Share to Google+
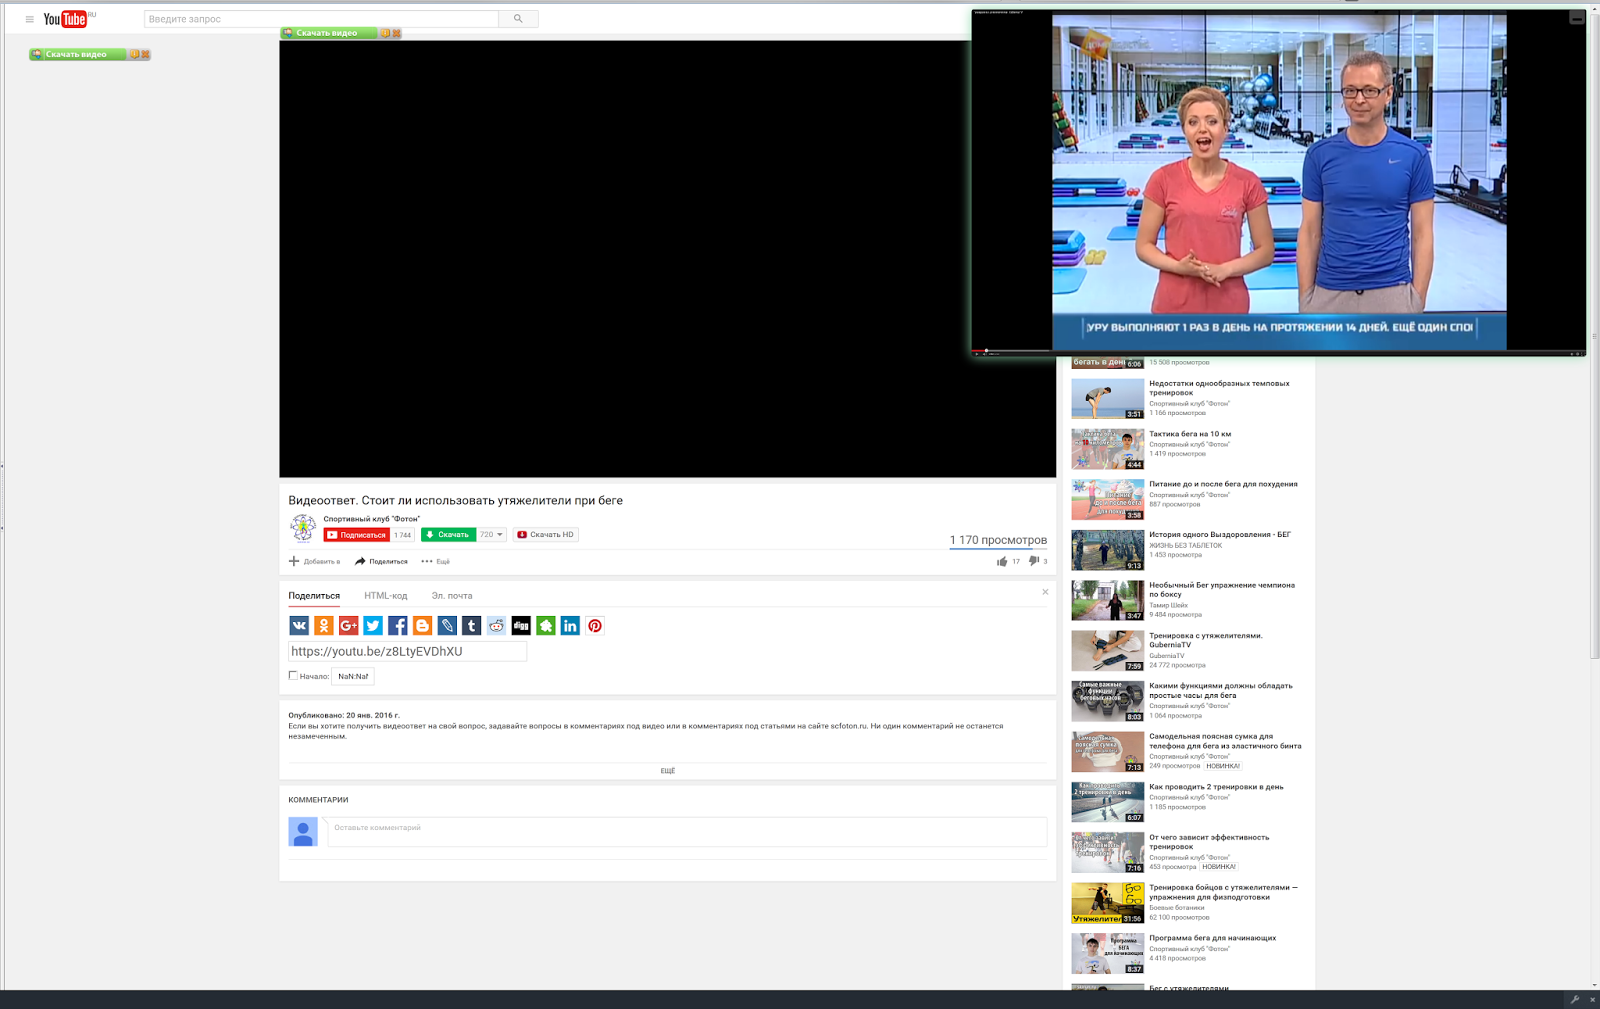 pyautogui.click(x=348, y=626)
